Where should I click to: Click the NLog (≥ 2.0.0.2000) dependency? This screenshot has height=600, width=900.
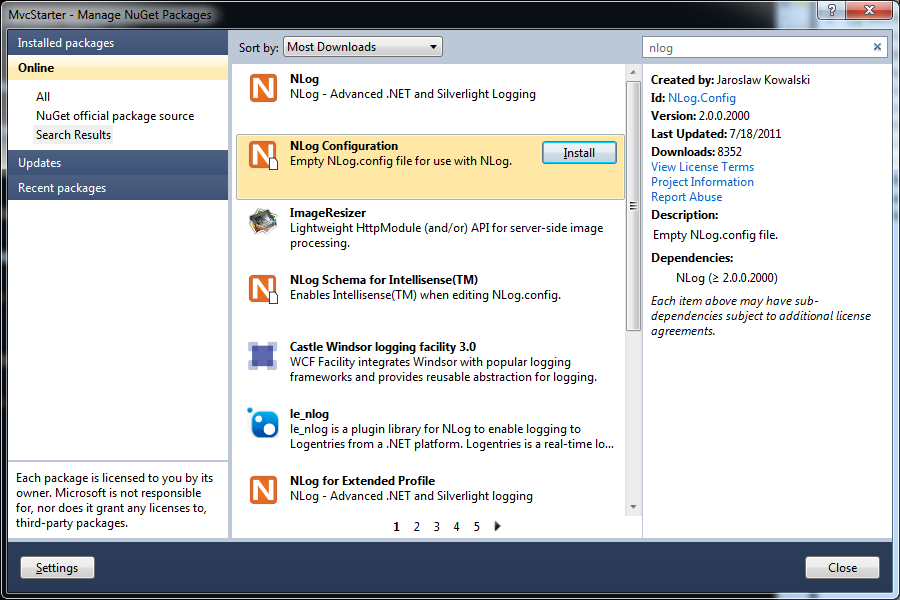pyautogui.click(x=727, y=278)
